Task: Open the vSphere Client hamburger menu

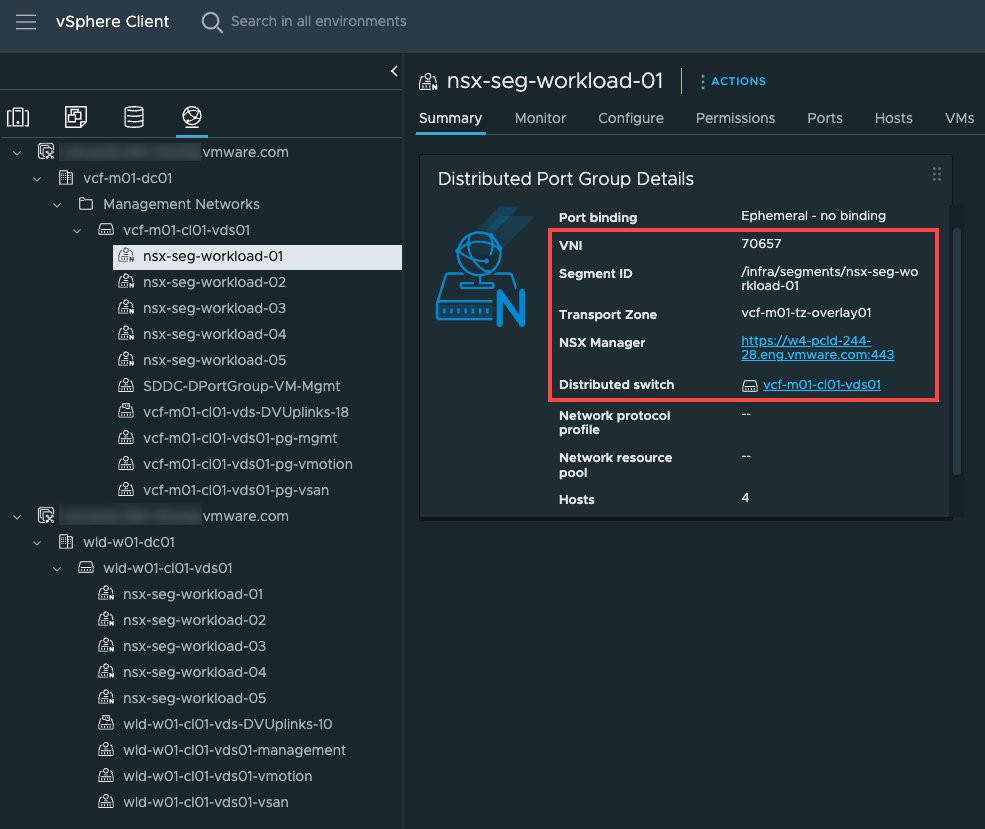Action: (25, 22)
